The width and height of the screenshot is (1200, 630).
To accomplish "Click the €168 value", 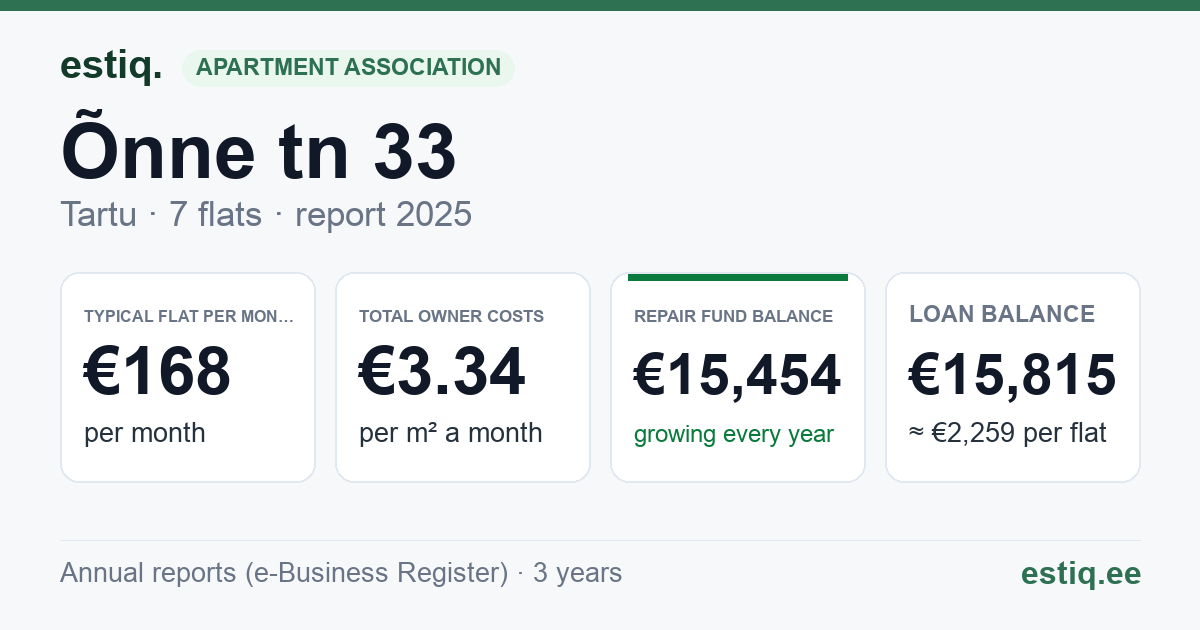I will click(x=157, y=371).
